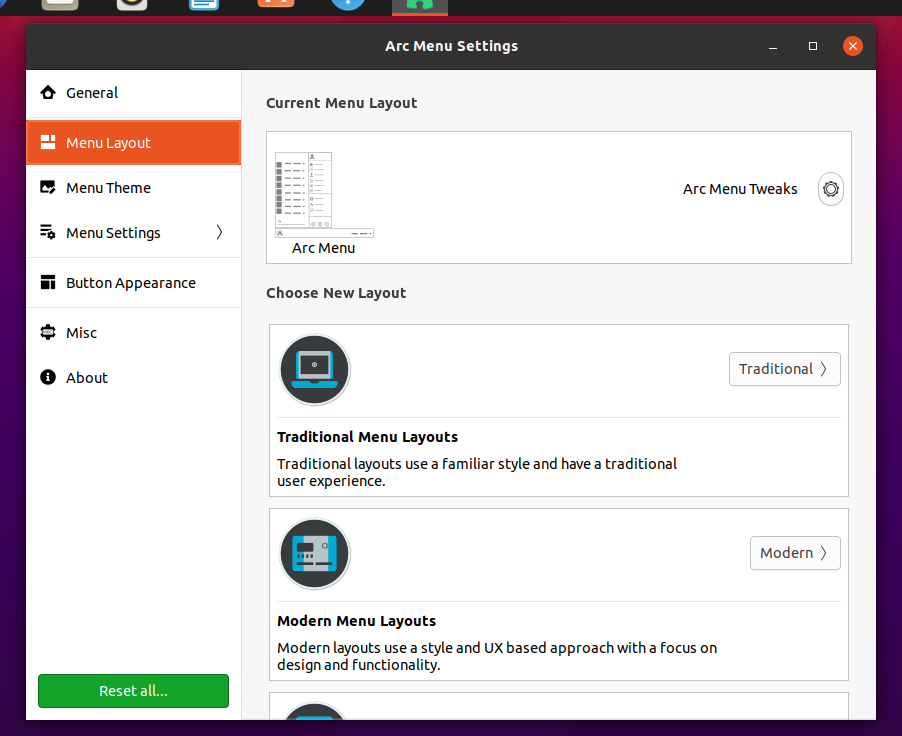Select Menu Layout in the sidebar

pos(133,143)
